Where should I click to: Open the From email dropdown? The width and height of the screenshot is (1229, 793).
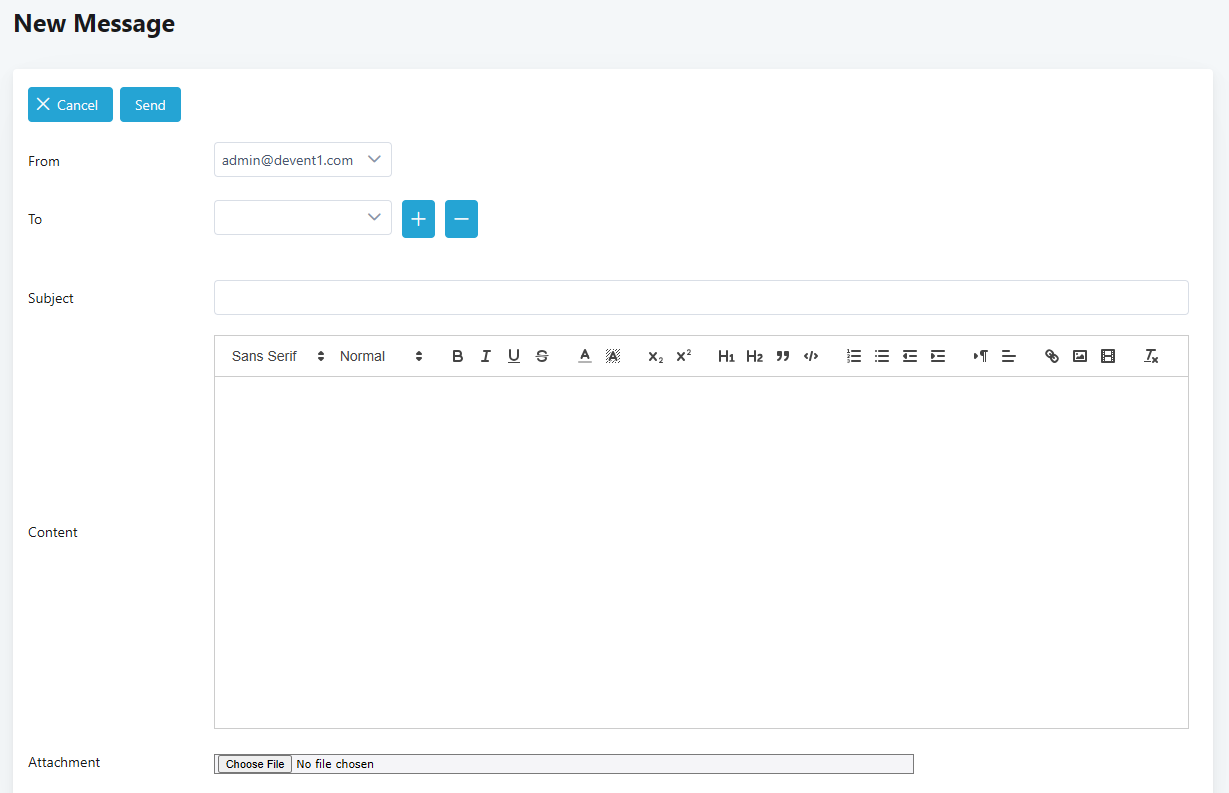tap(302, 160)
